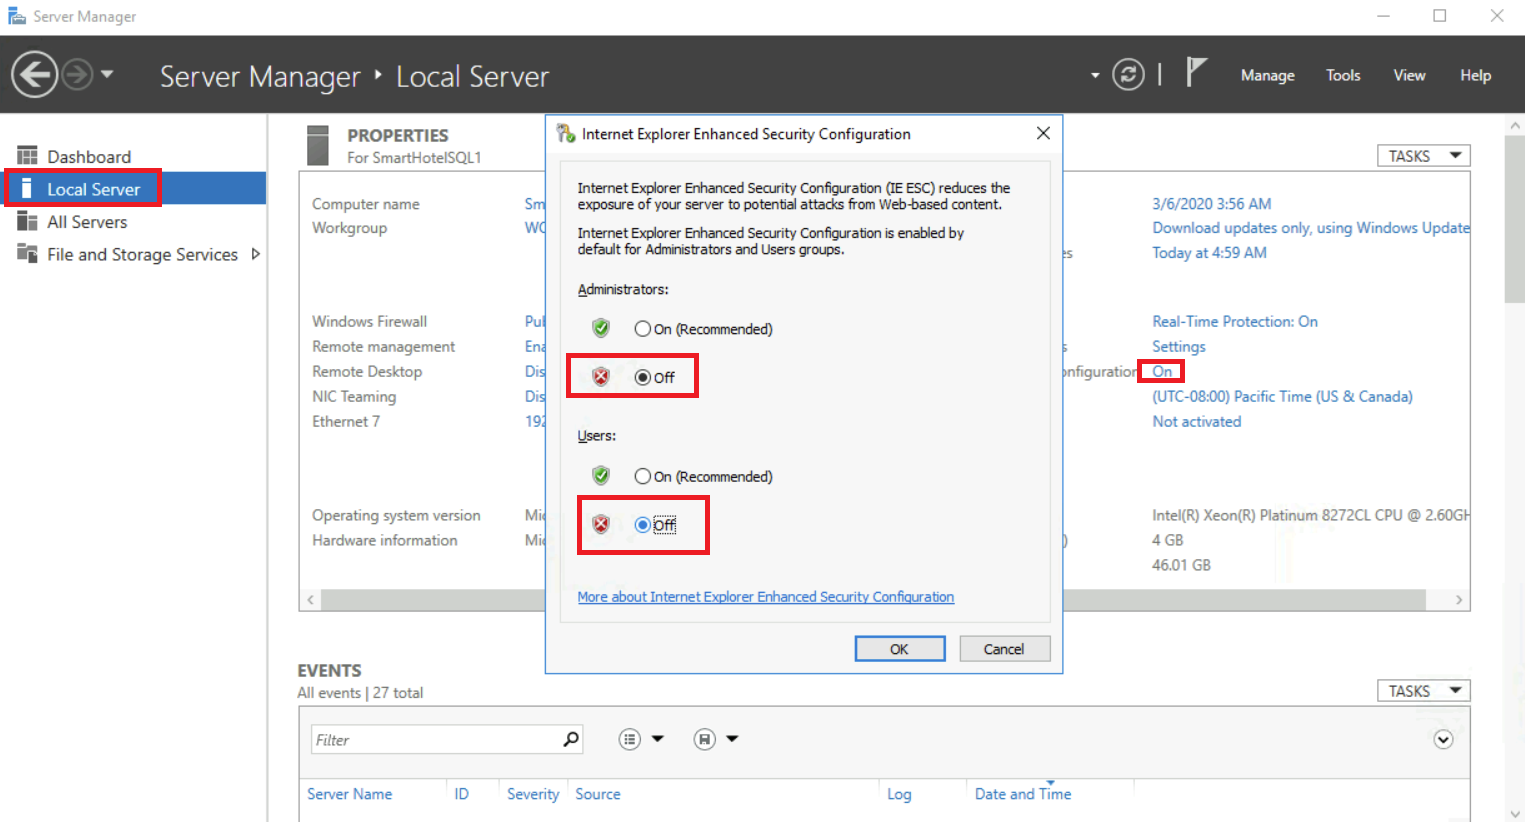Click the events Filter input field
This screenshot has height=822, width=1525.
435,740
